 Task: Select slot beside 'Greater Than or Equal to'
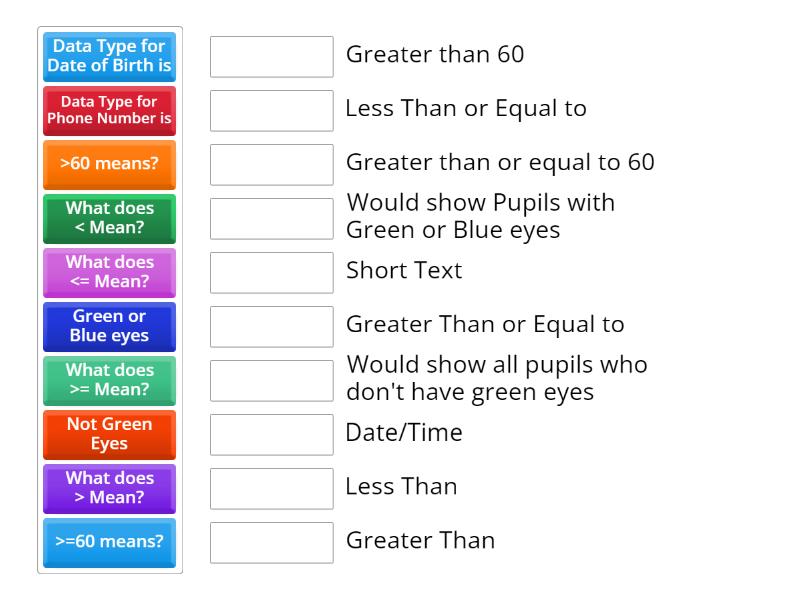(x=272, y=327)
